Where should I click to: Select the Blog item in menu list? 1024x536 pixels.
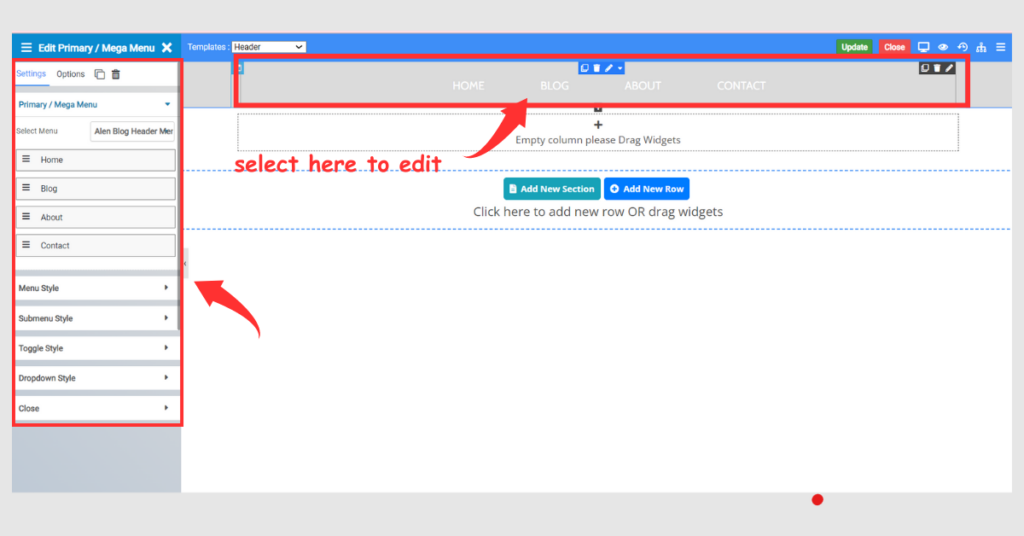click(96, 189)
